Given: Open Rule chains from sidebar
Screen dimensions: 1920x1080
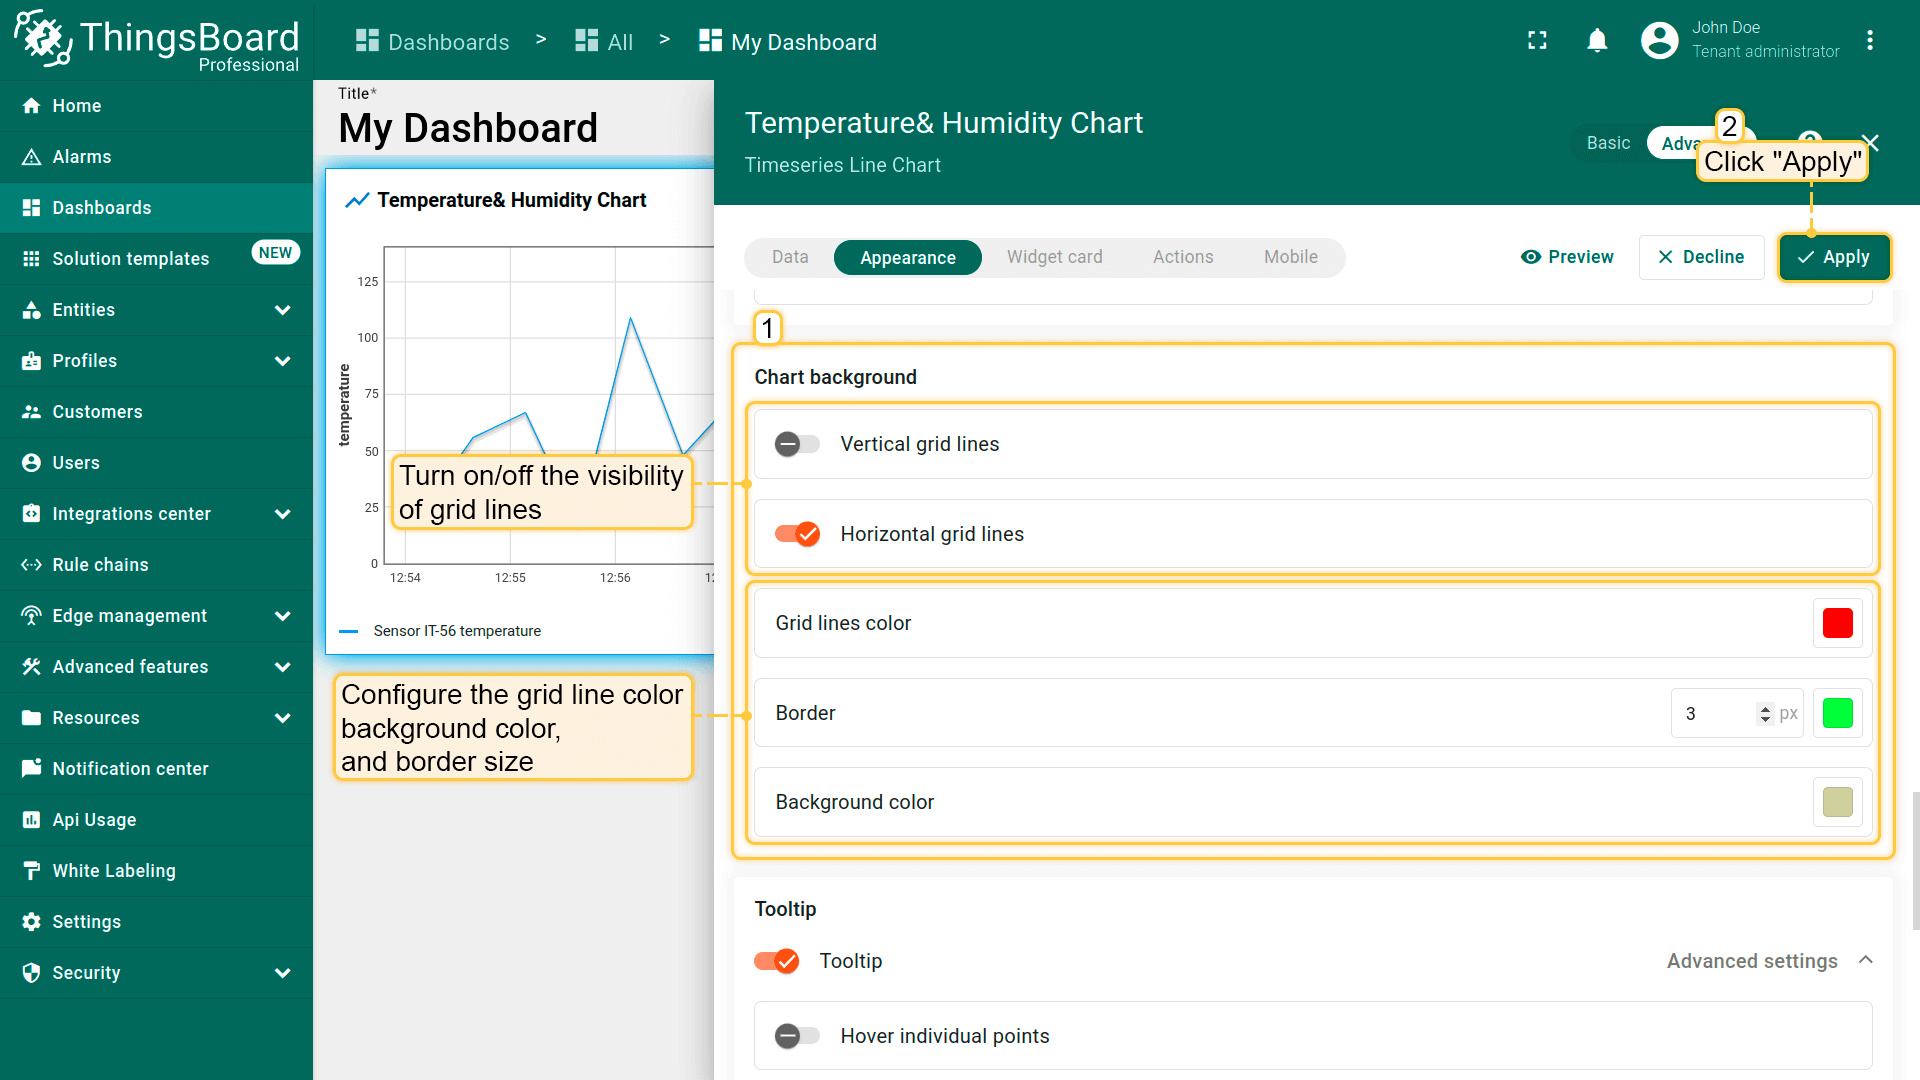Looking at the screenshot, I should [100, 565].
